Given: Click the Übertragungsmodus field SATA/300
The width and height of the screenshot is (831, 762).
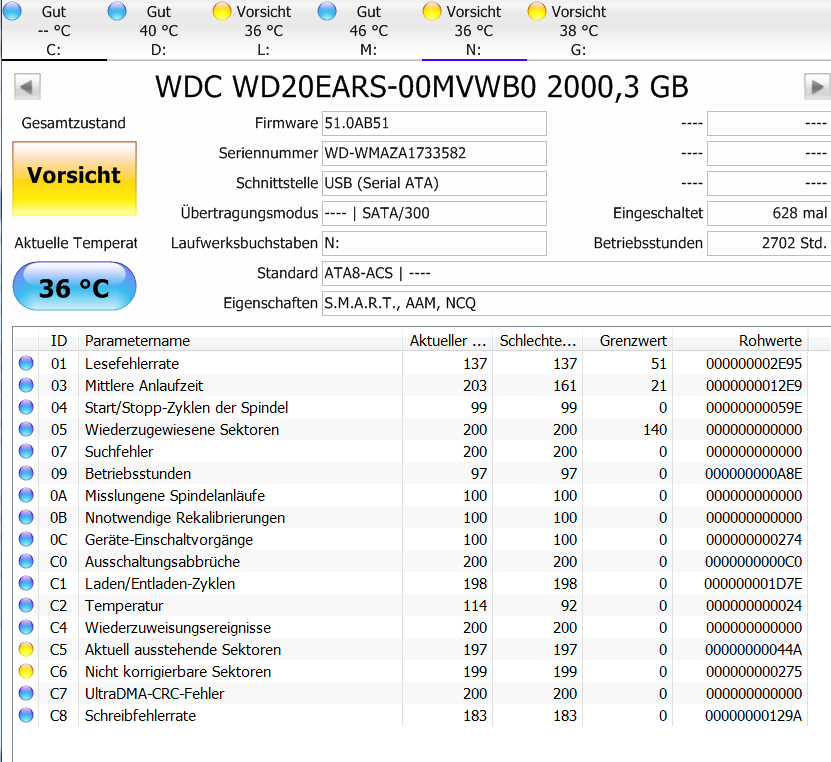Looking at the screenshot, I should 434,213.
